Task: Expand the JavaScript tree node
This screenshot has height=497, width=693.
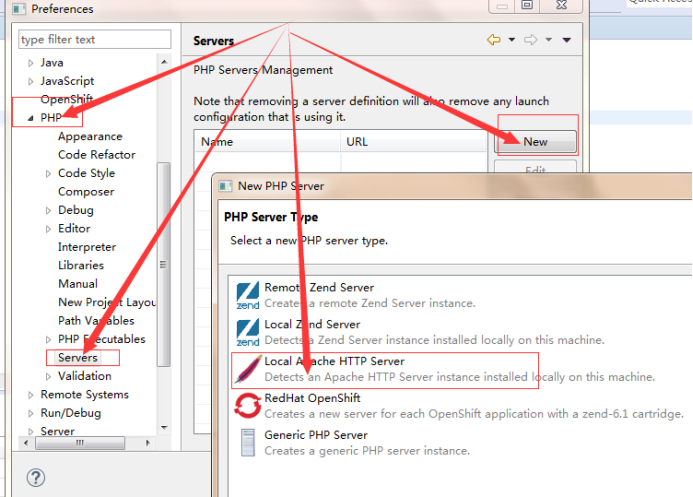Action: (30, 81)
